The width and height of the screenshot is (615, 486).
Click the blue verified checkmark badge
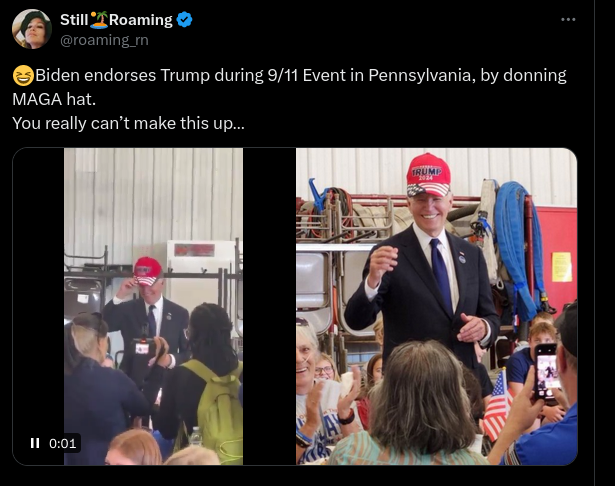(185, 21)
